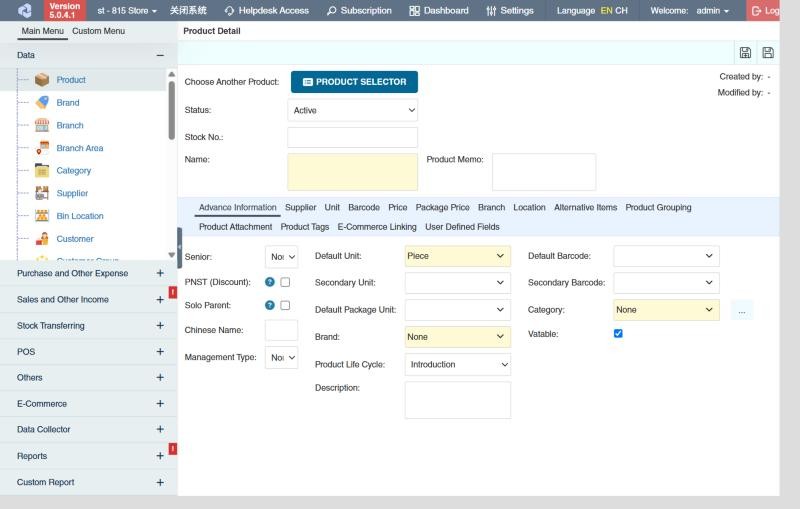
Task: Expand Purchase and Other Expense section
Action: (160, 273)
